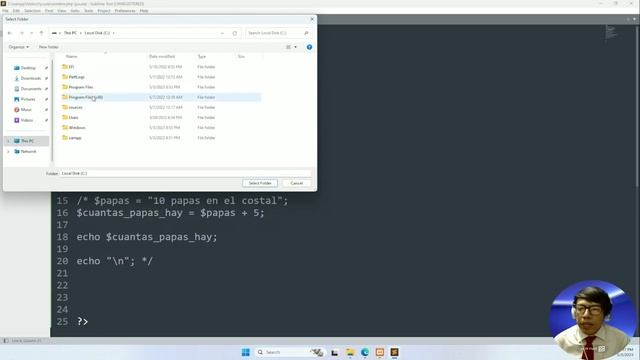Go back using the dialog's back arrow

pyautogui.click(x=10, y=33)
